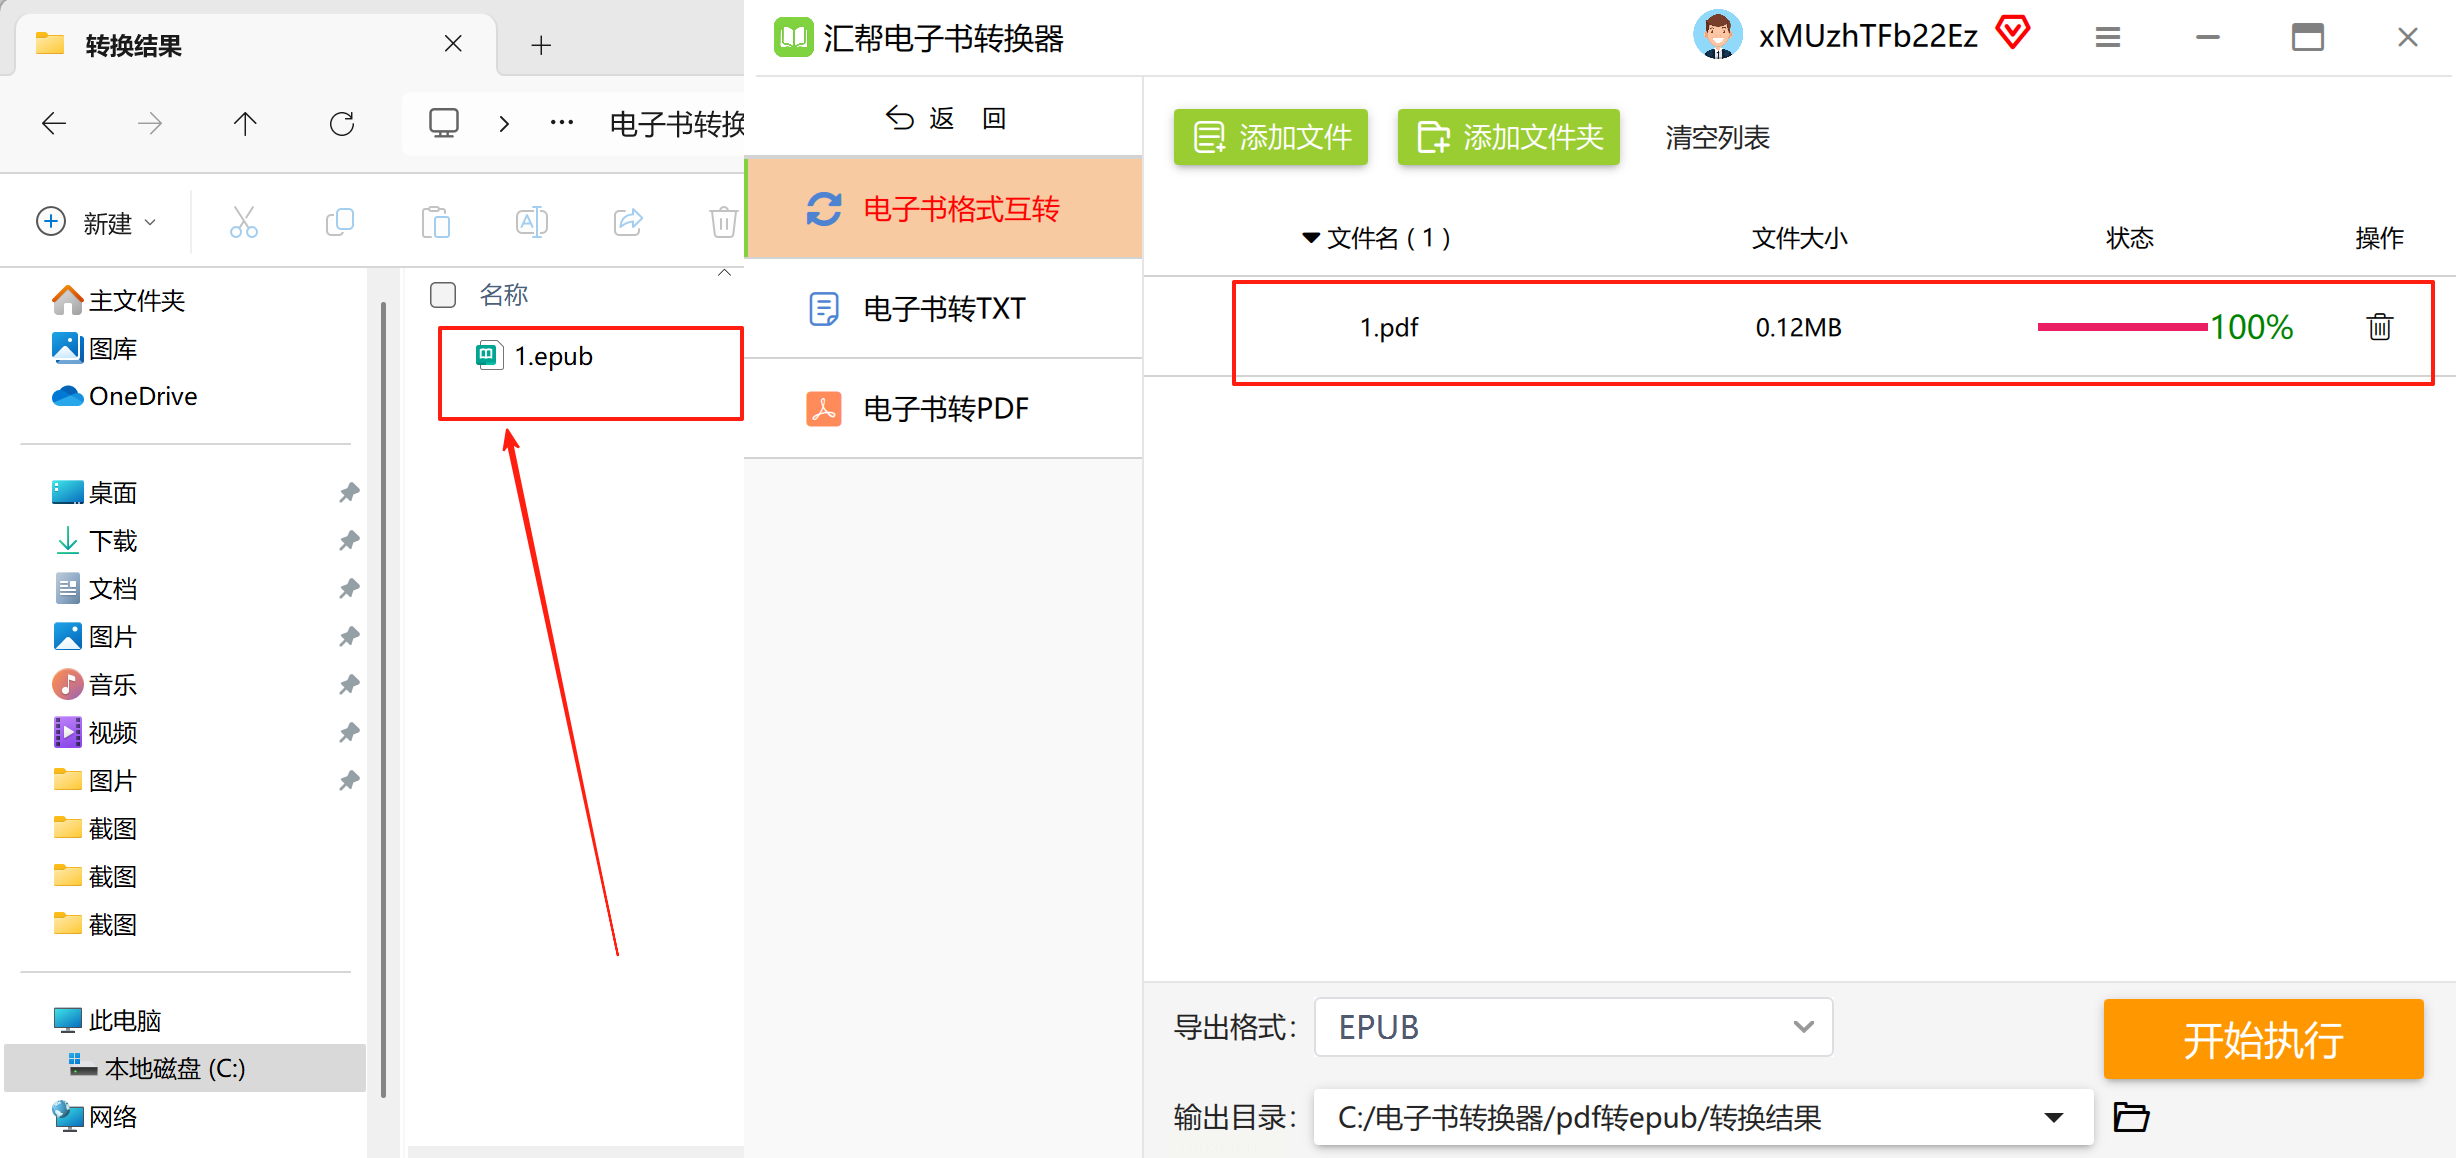
Task: Click the explorer cut scissors icon
Action: click(243, 222)
